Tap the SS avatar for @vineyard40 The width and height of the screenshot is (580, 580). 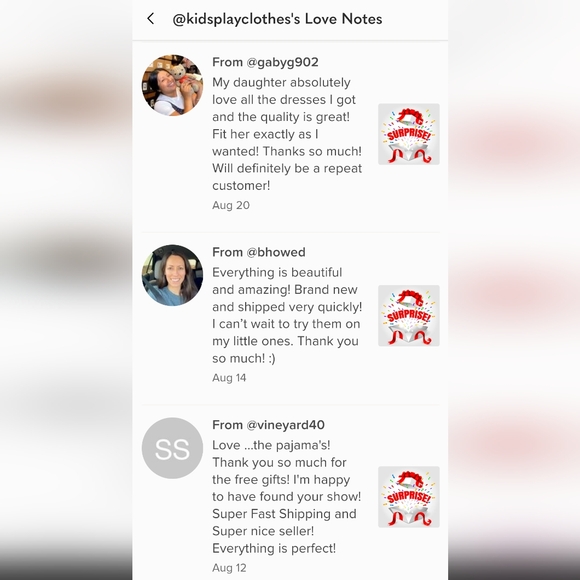tap(172, 448)
